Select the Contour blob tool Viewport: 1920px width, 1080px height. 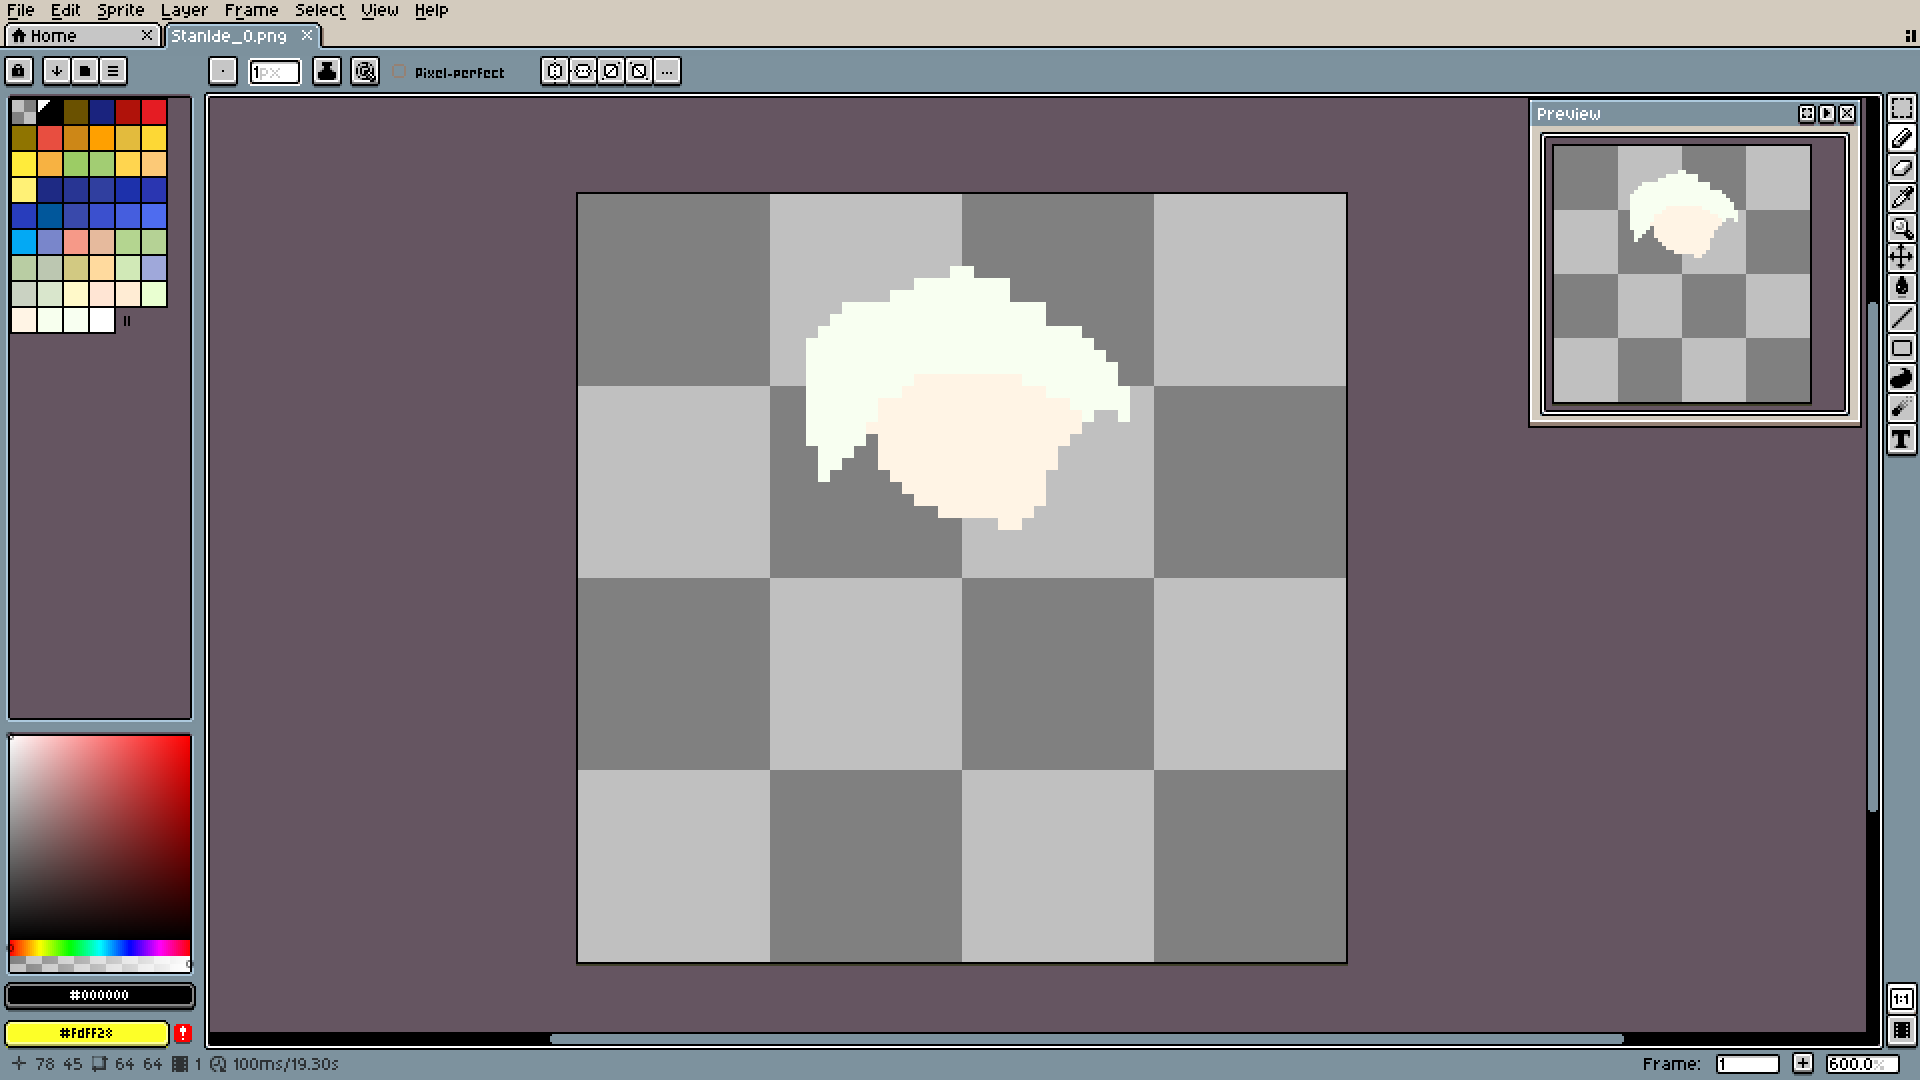(1901, 379)
